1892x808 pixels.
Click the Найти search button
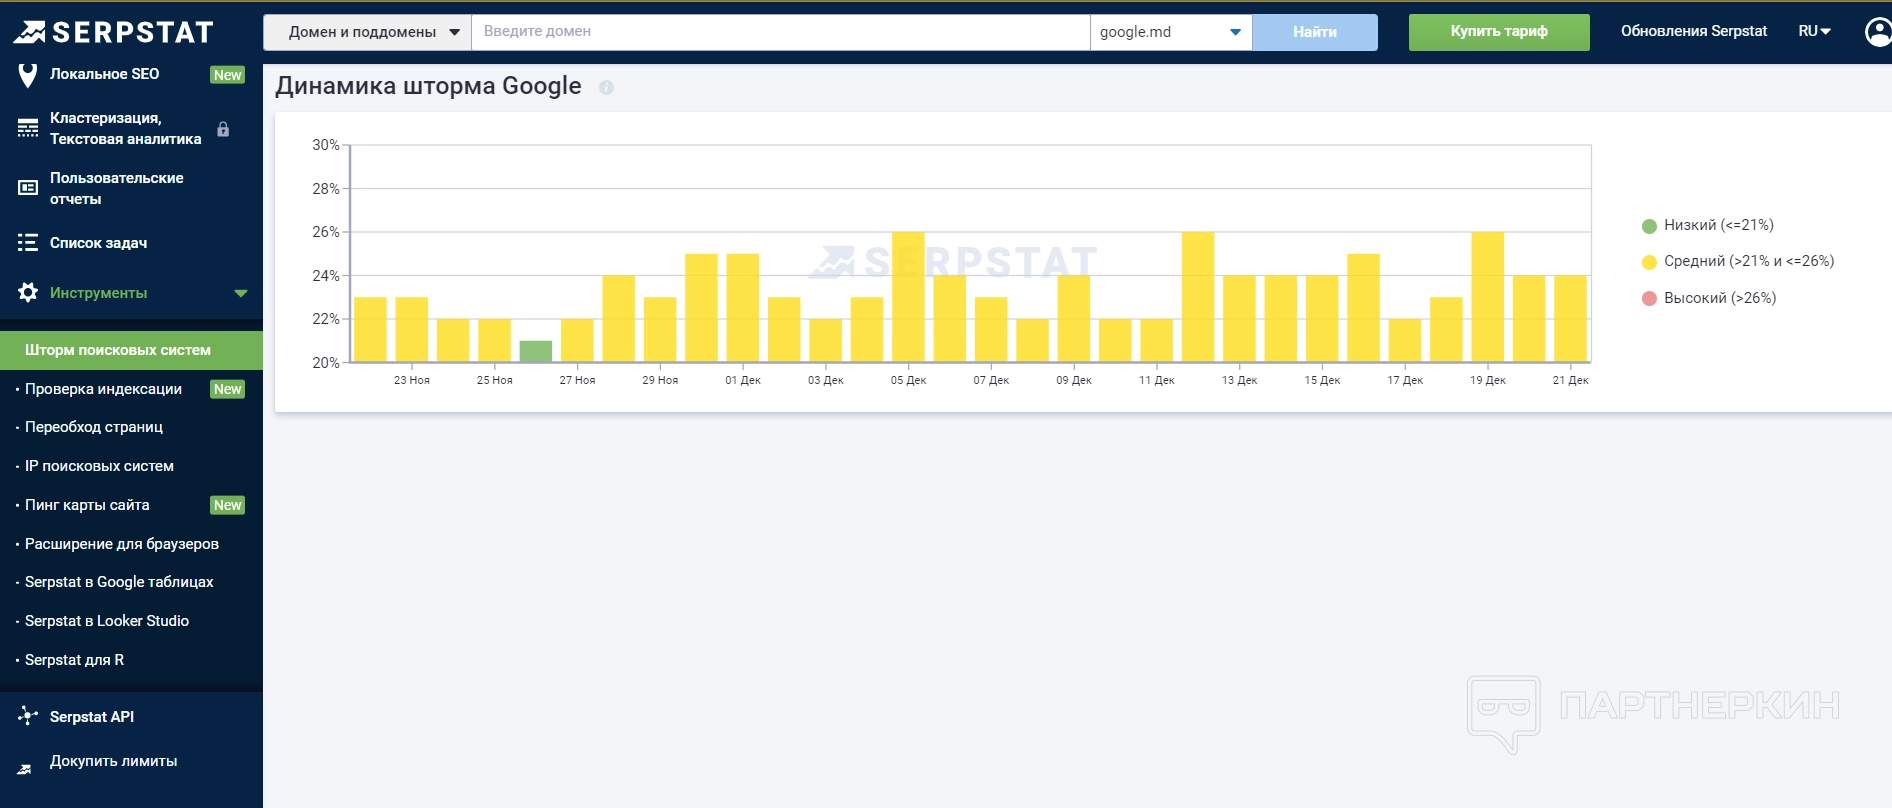(1315, 32)
